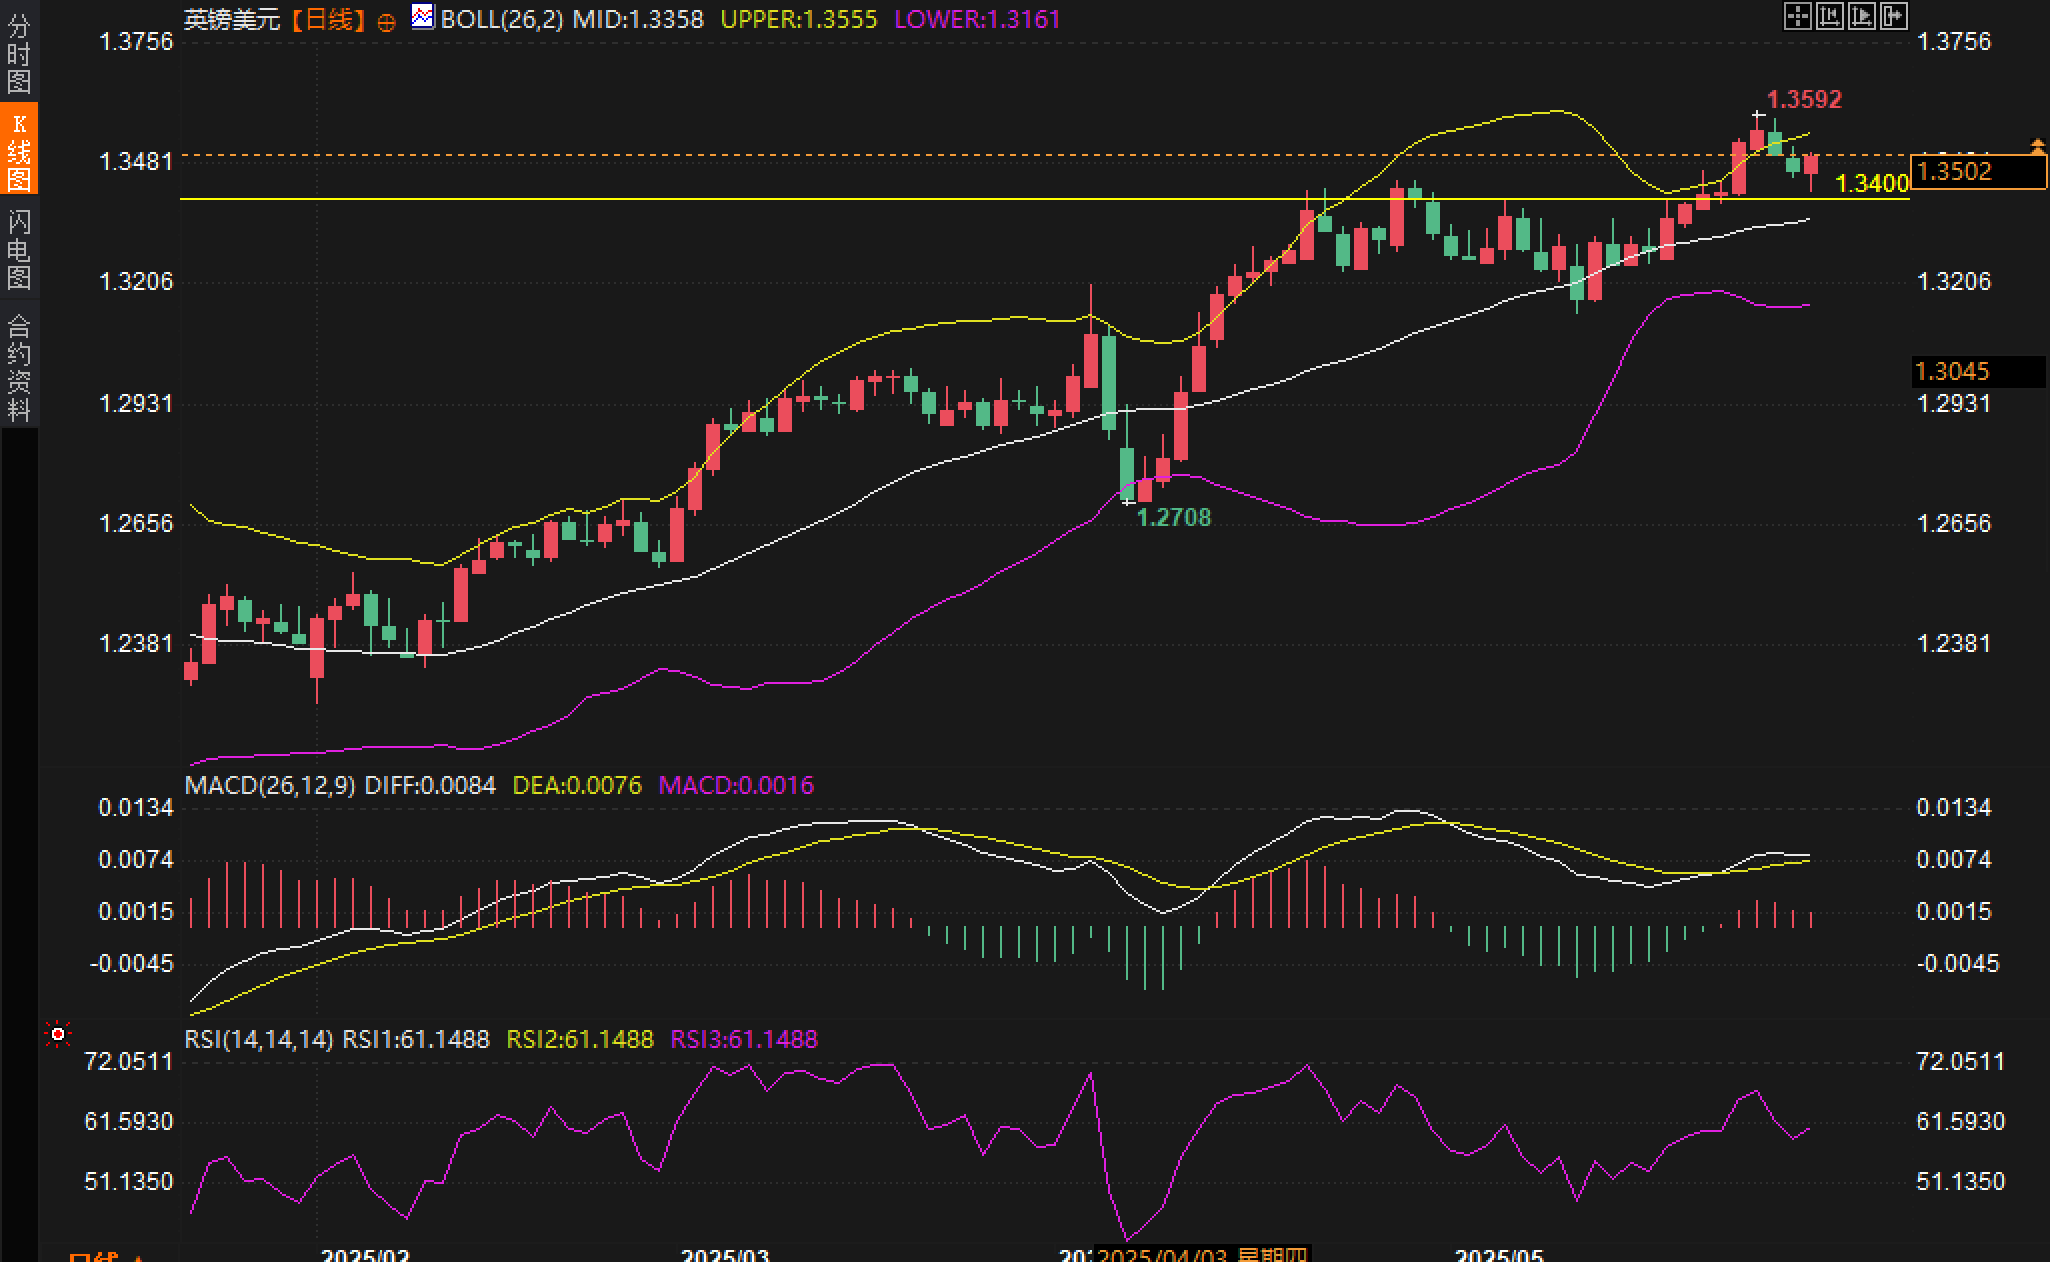Click the orange circled-plus icon beside 日线
The width and height of the screenshot is (2050, 1262).
[x=386, y=22]
